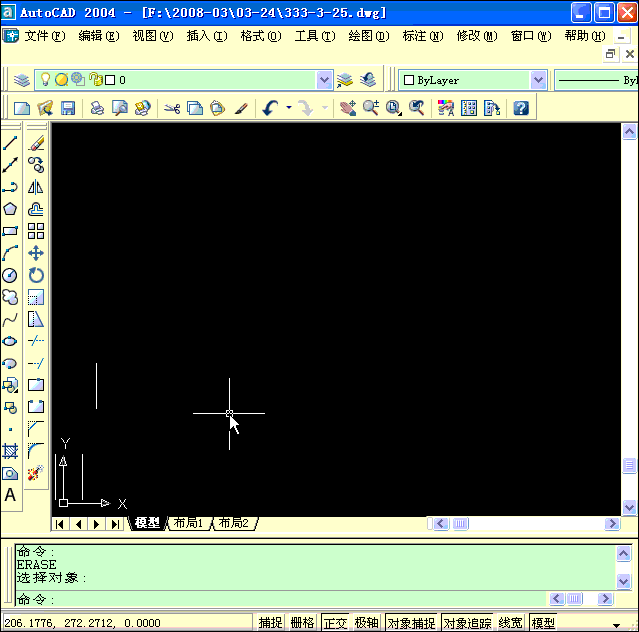Click the Scale tool
The image size is (639, 632).
point(36,297)
